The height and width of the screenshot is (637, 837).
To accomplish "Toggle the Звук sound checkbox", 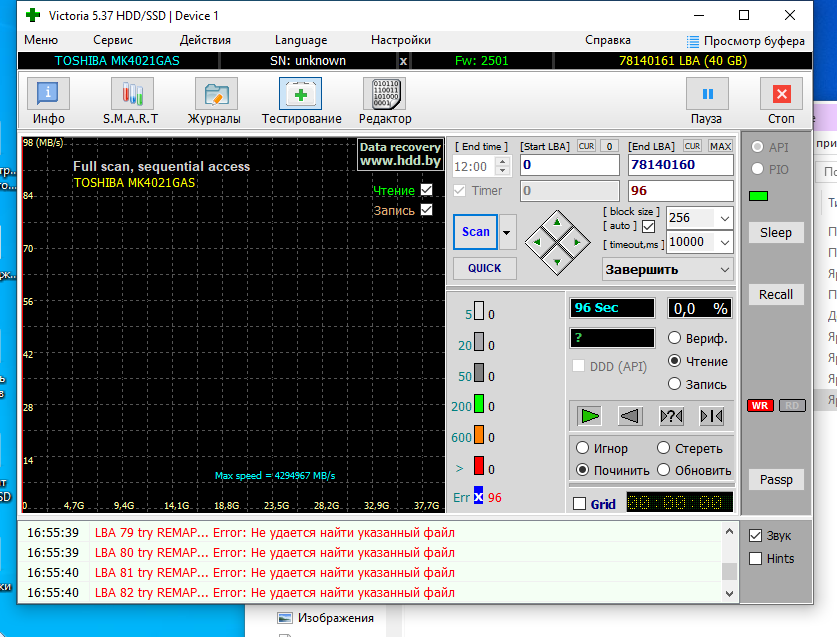I will pyautogui.click(x=755, y=536).
